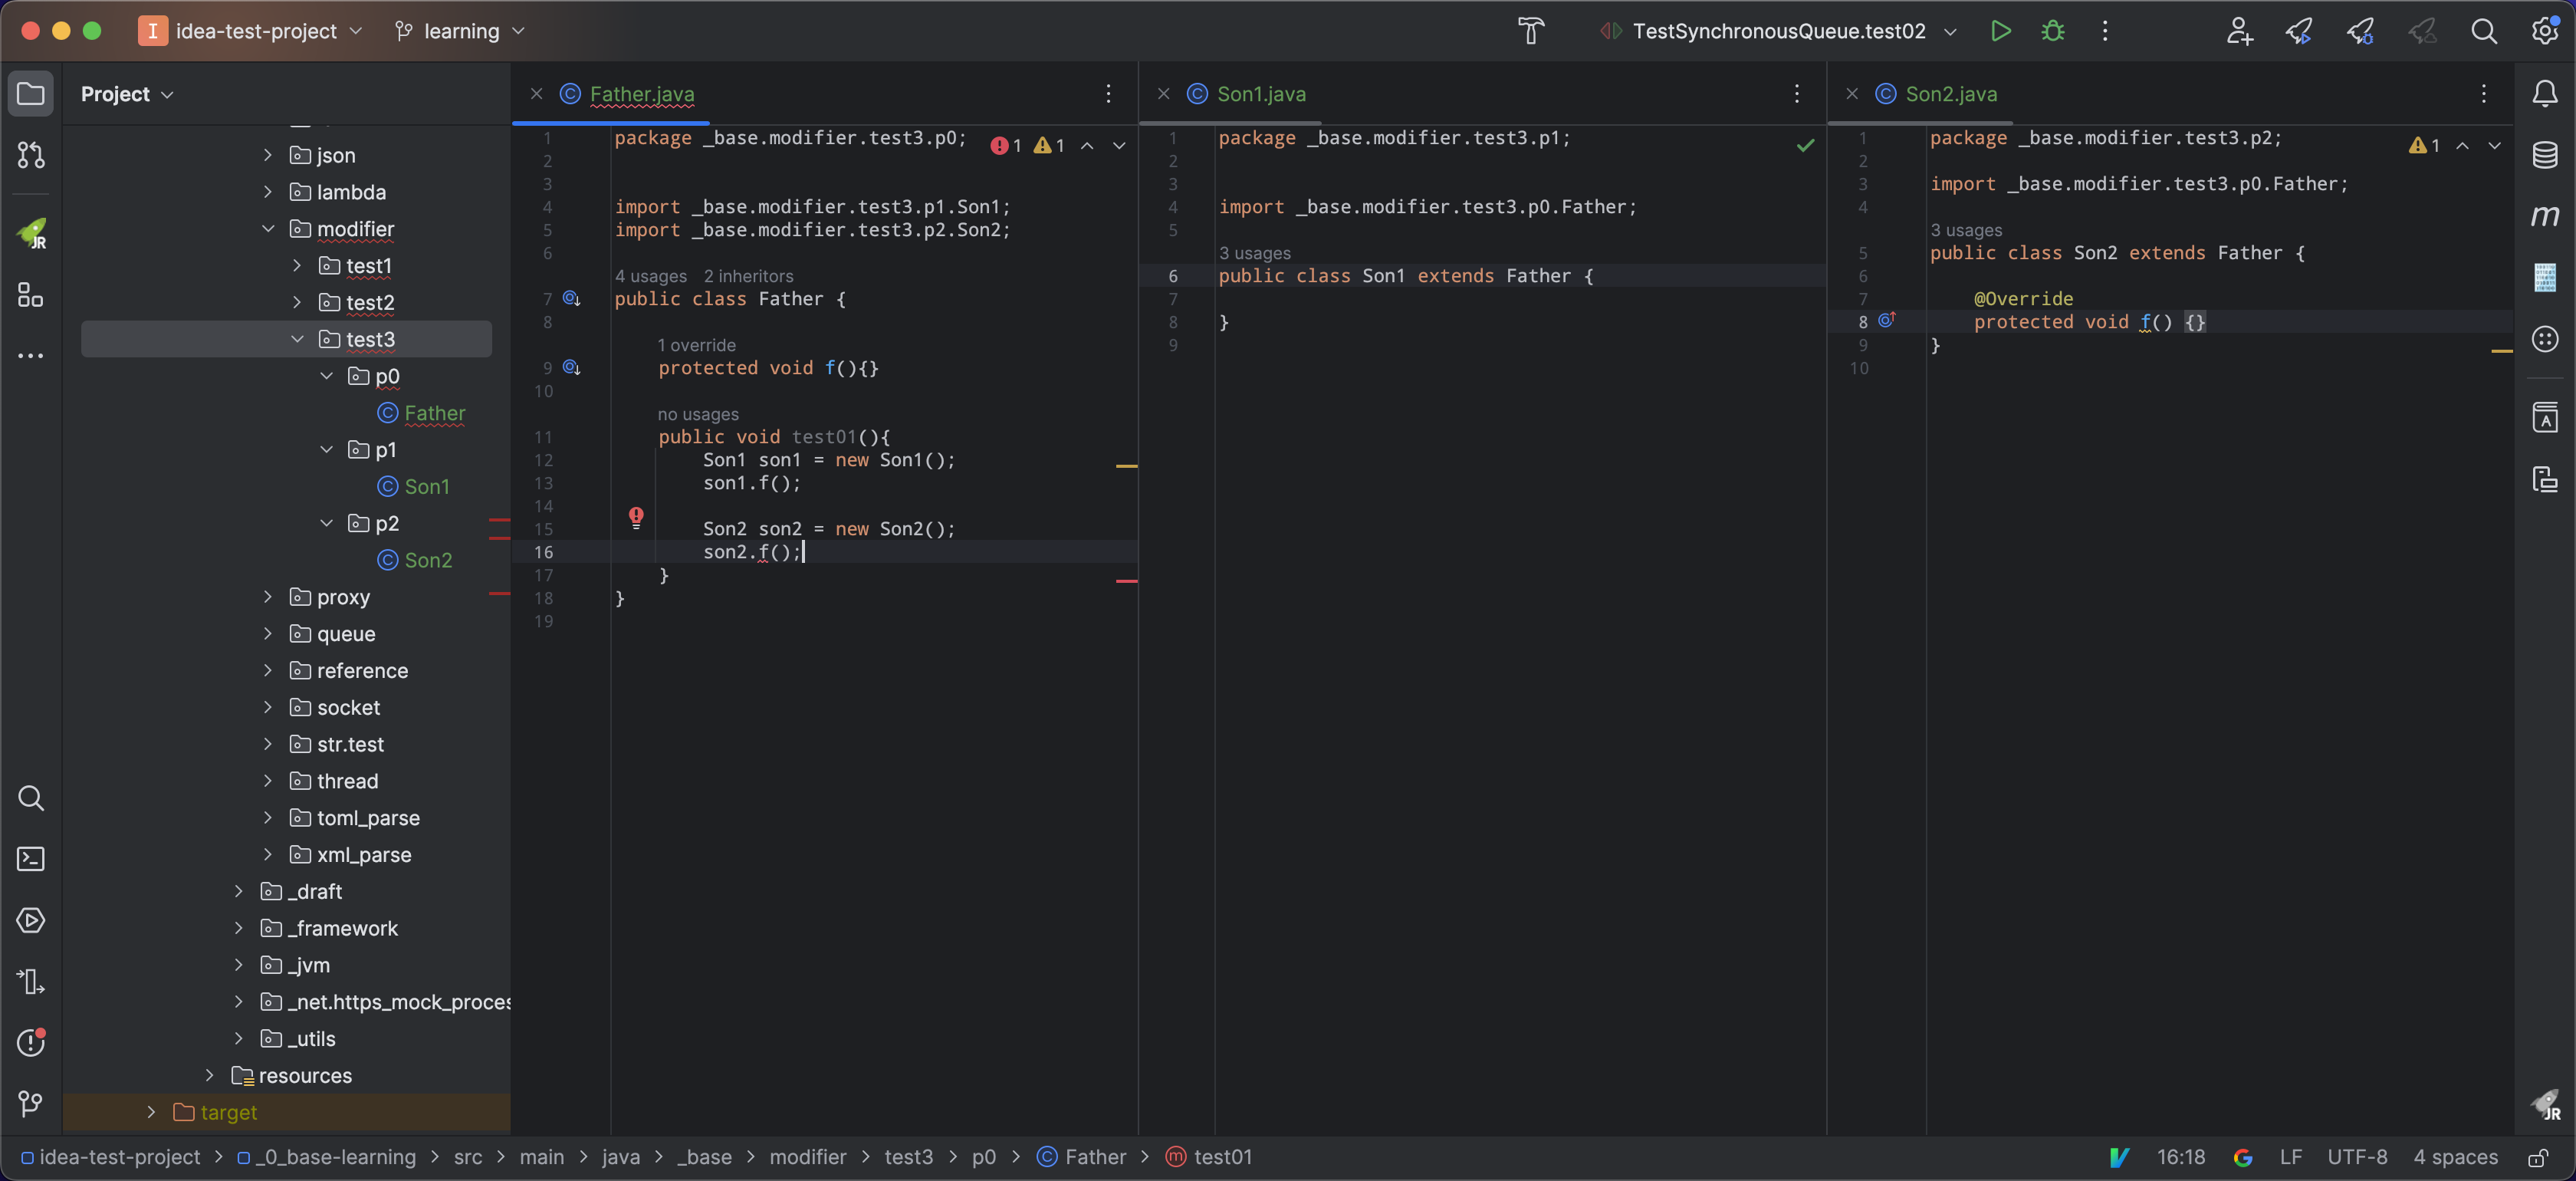2576x1181 pixels.
Task: Toggle the Project tool window folder icon
Action: (31, 94)
